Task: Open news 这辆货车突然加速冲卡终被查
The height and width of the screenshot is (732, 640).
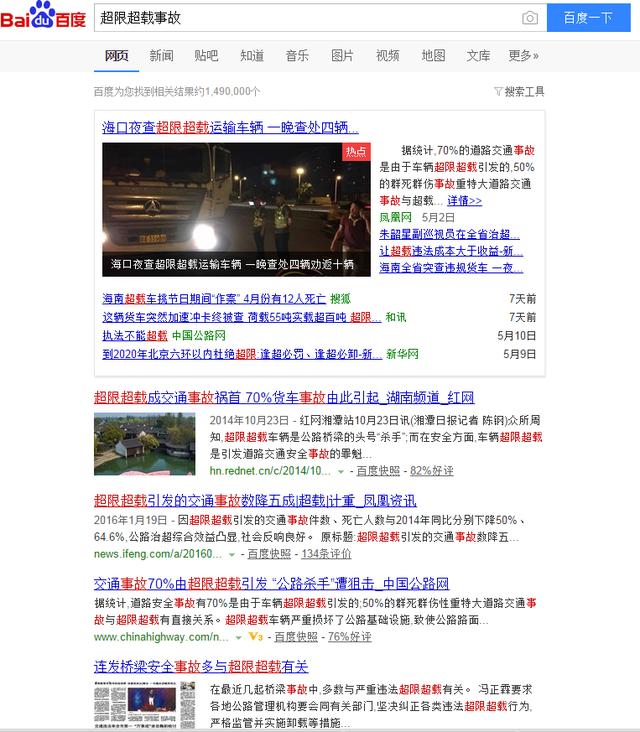Action: click(x=242, y=317)
